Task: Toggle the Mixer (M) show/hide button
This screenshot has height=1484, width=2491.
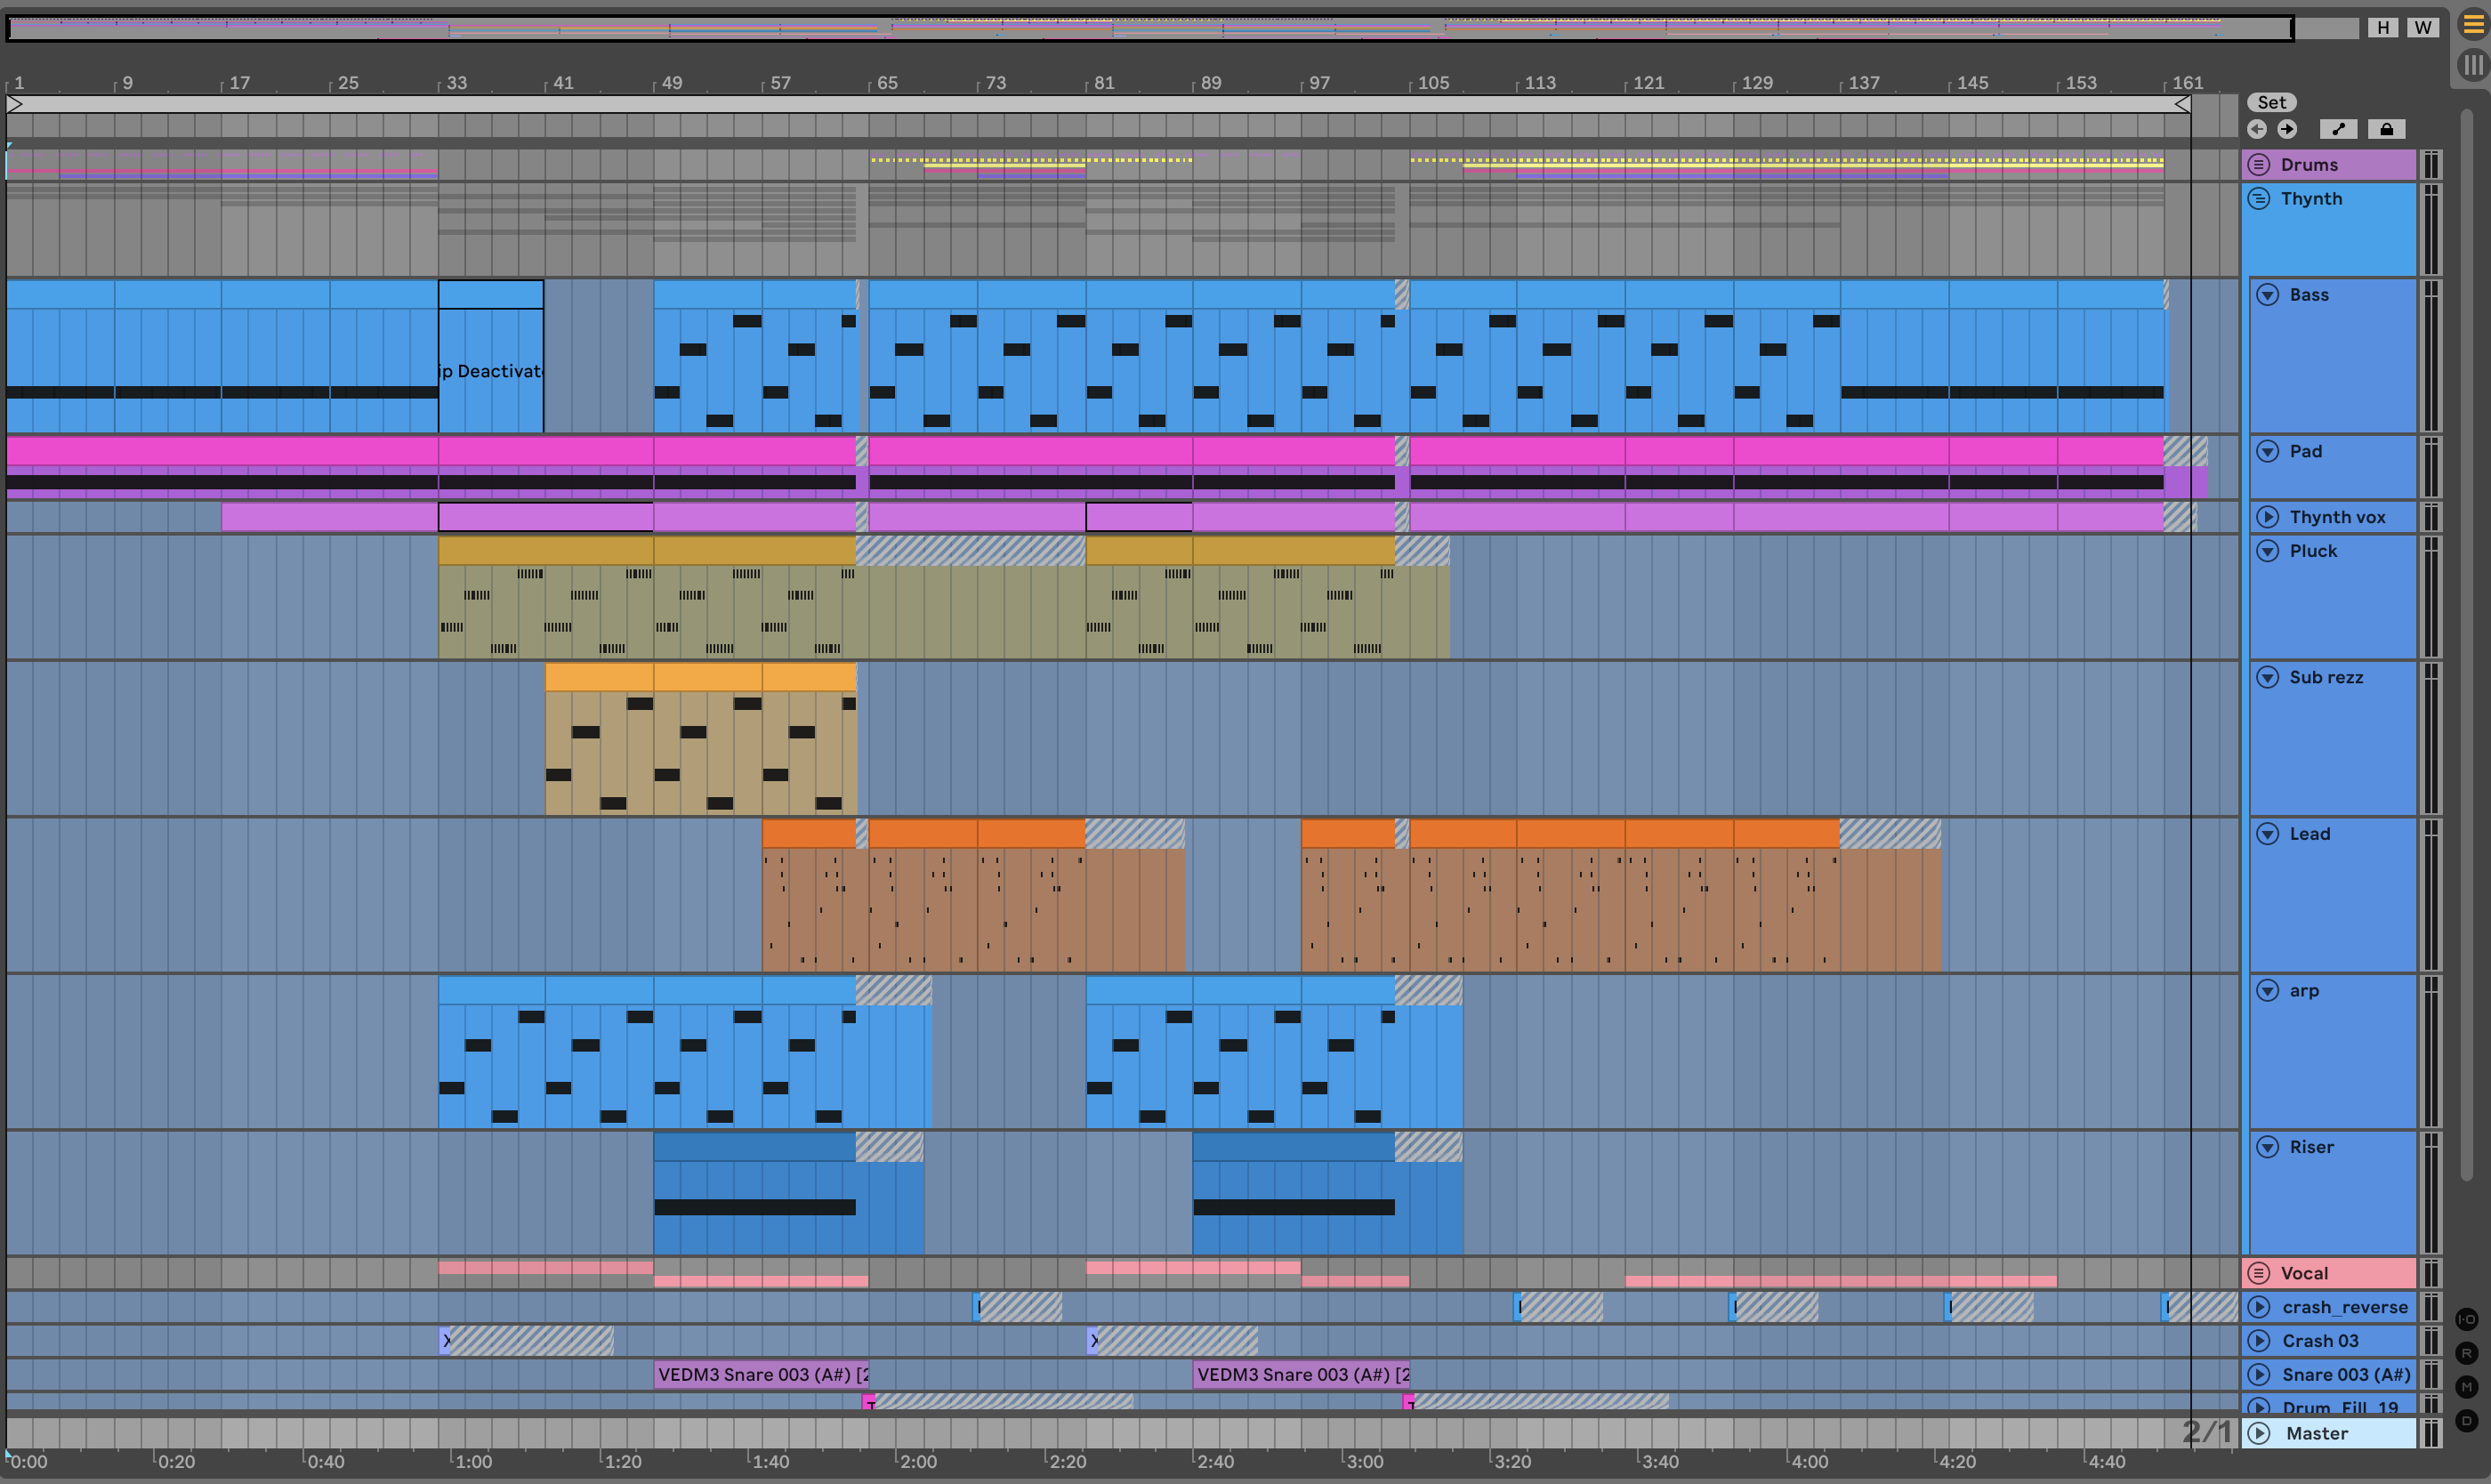Action: click(x=2467, y=1387)
